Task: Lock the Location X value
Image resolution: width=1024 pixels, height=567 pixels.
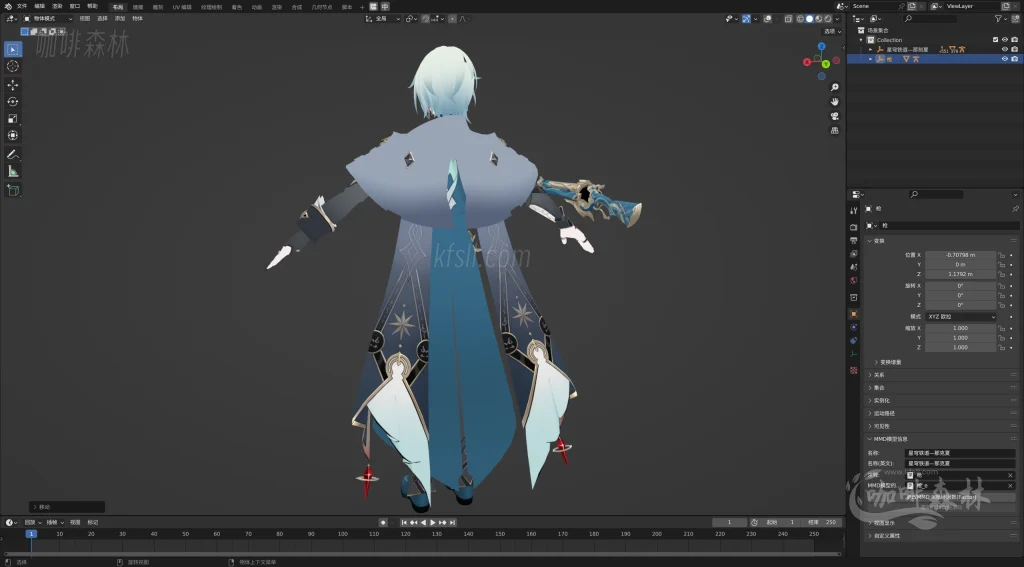Action: coord(1002,255)
